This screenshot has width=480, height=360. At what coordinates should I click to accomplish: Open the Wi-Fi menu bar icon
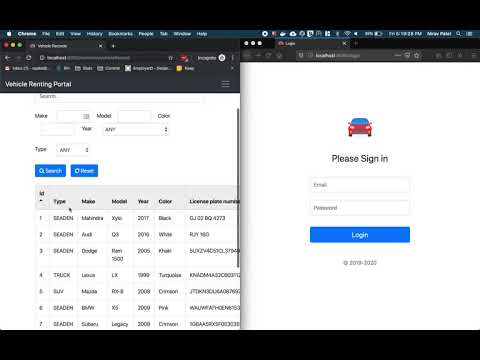click(x=347, y=34)
